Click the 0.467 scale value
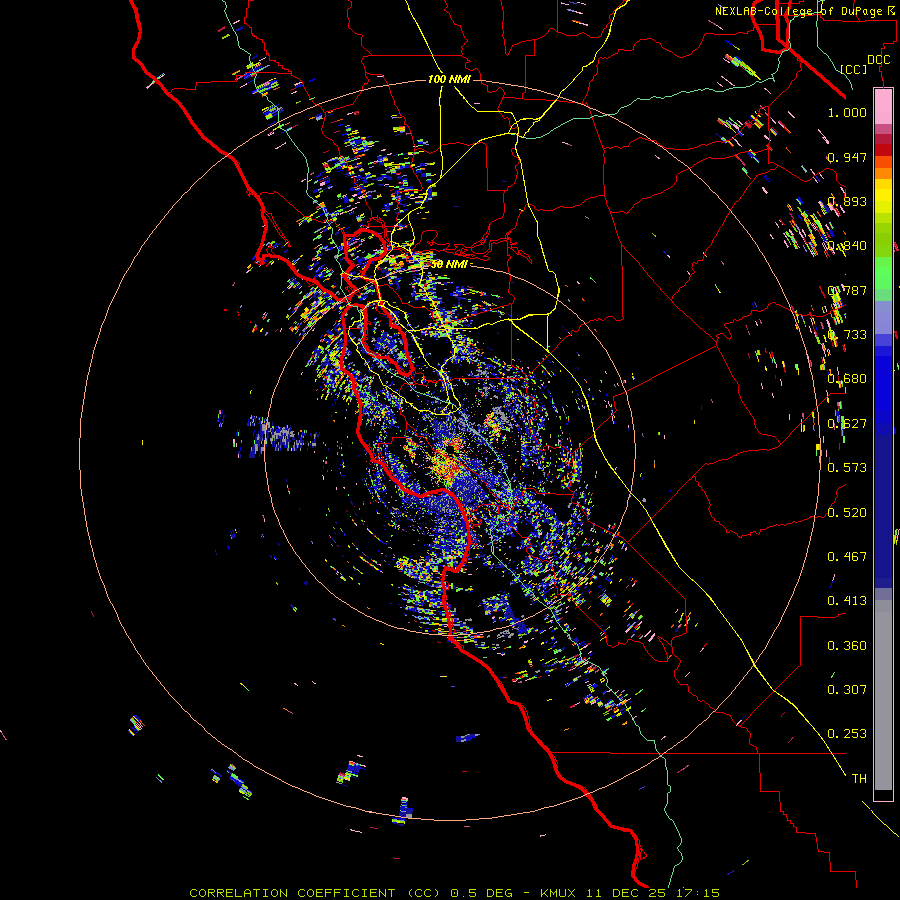This screenshot has height=900, width=900. point(847,557)
